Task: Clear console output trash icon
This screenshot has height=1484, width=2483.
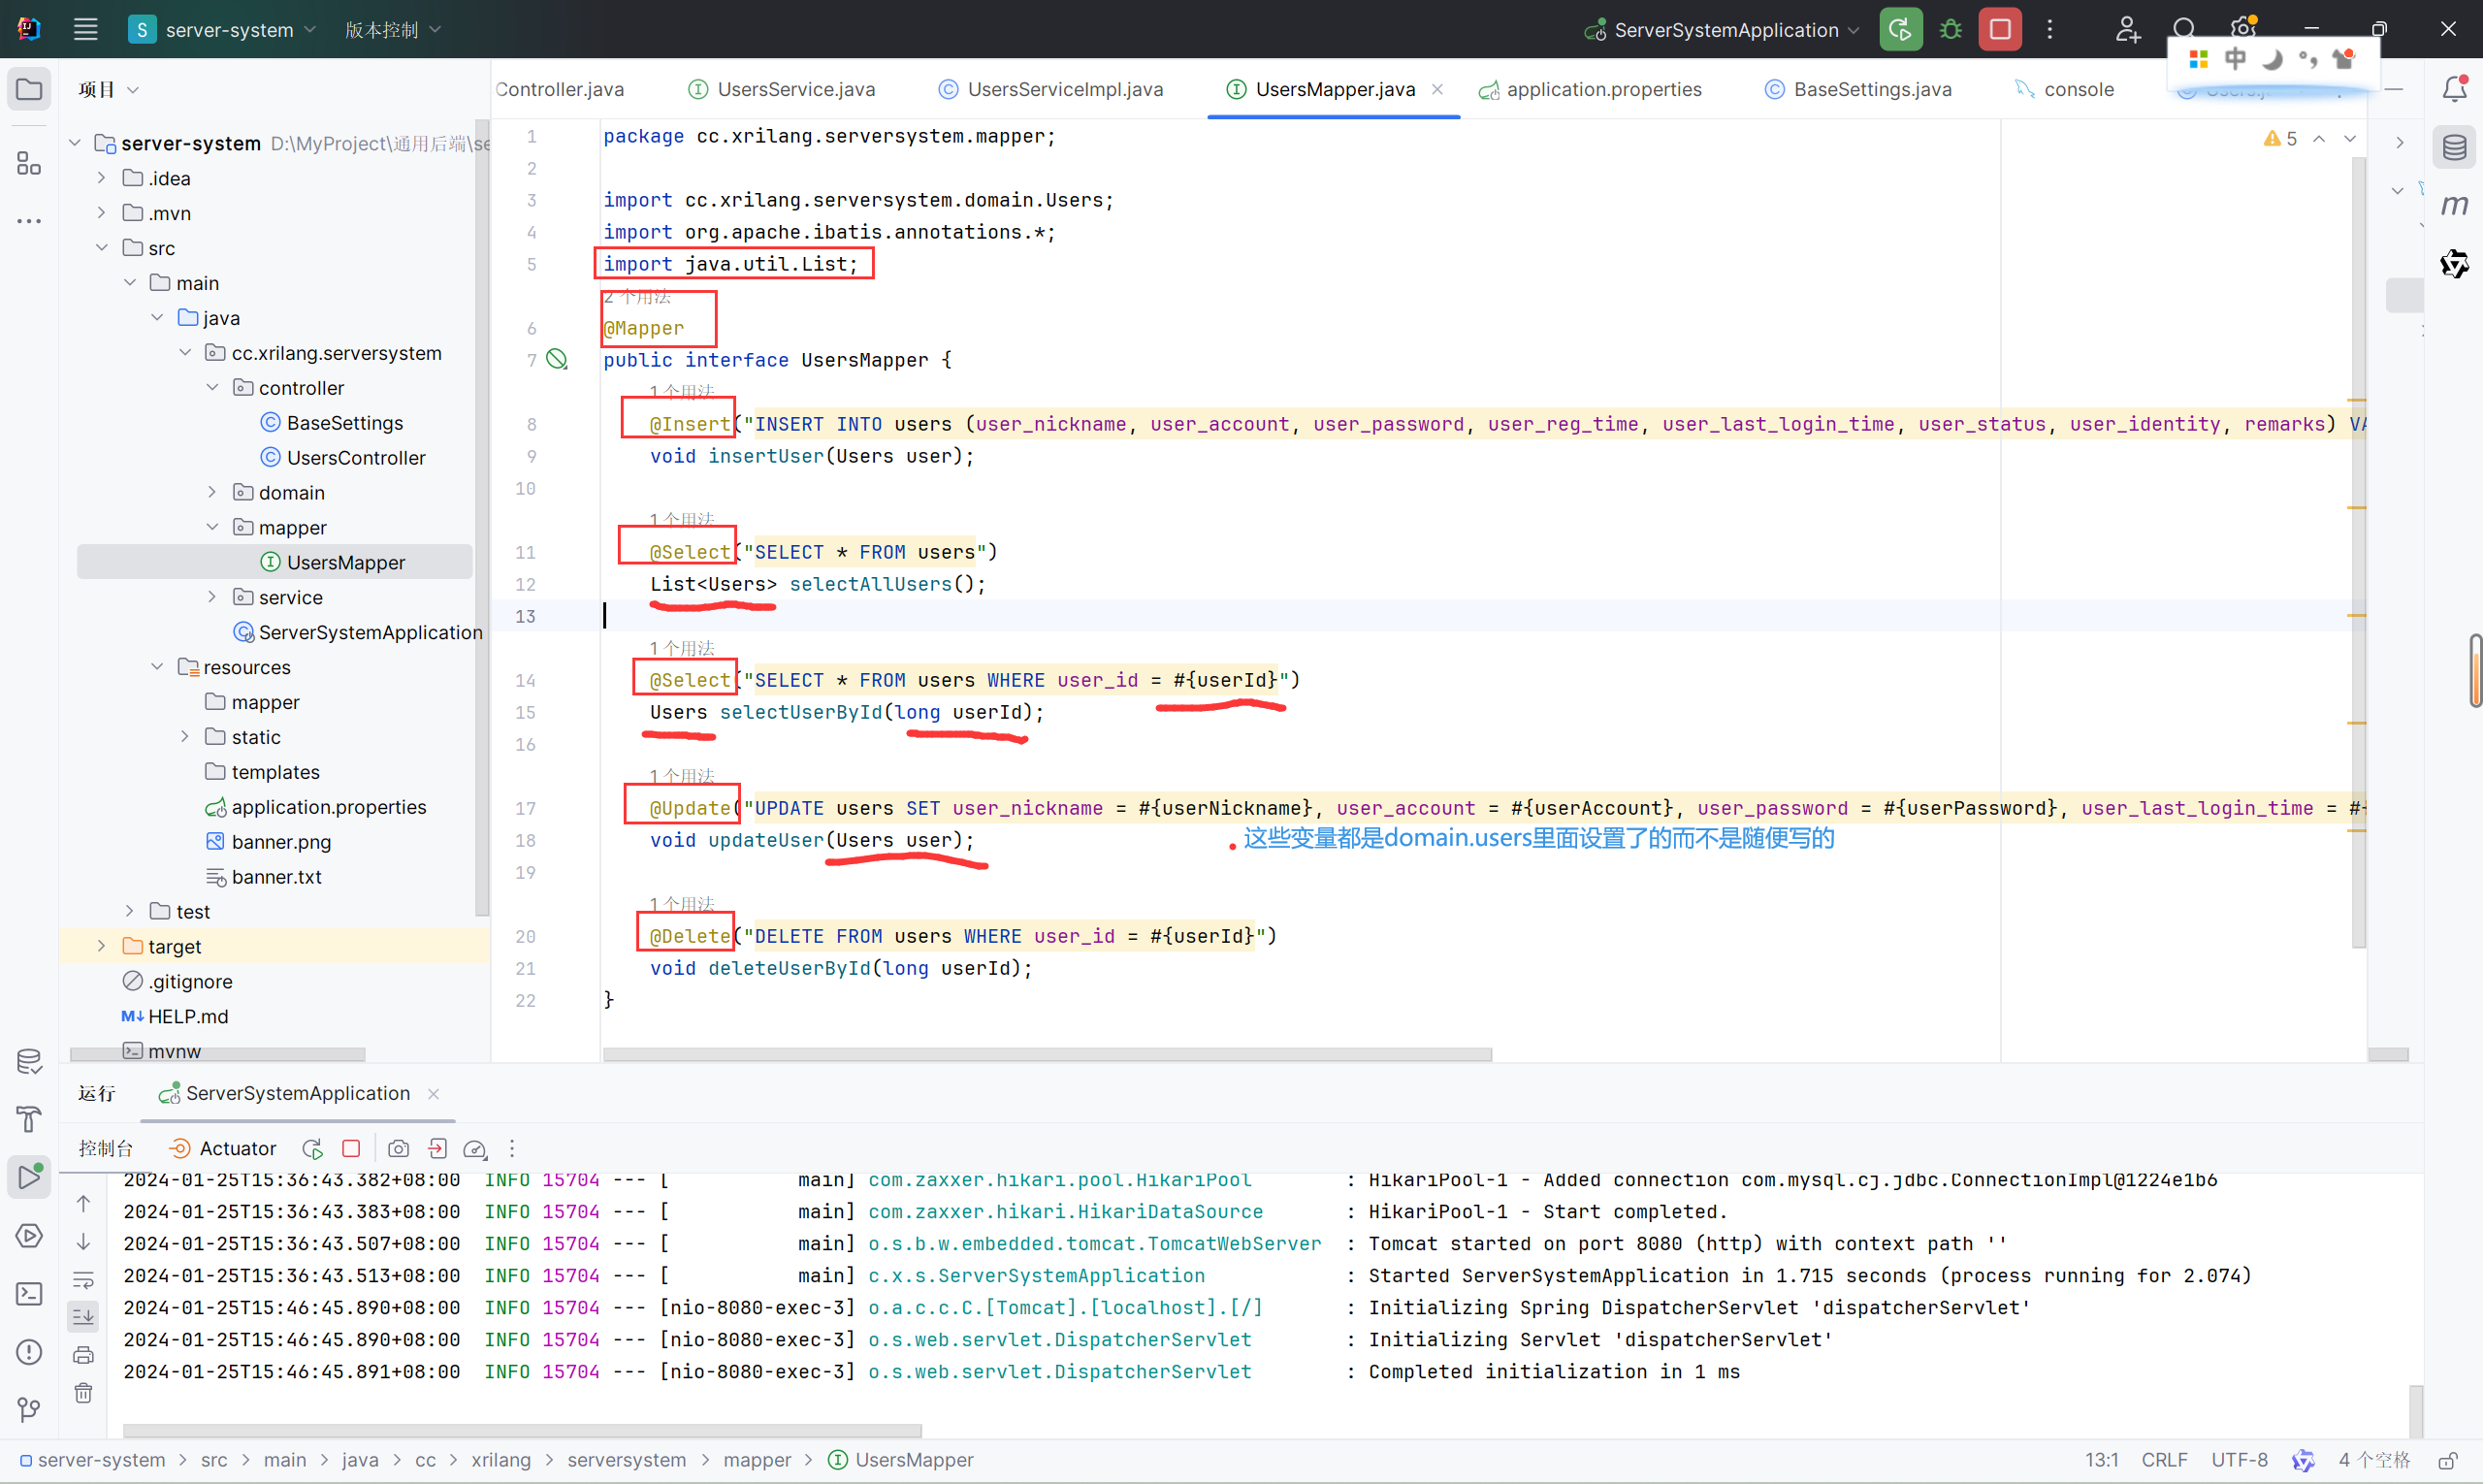Action: 83,1392
